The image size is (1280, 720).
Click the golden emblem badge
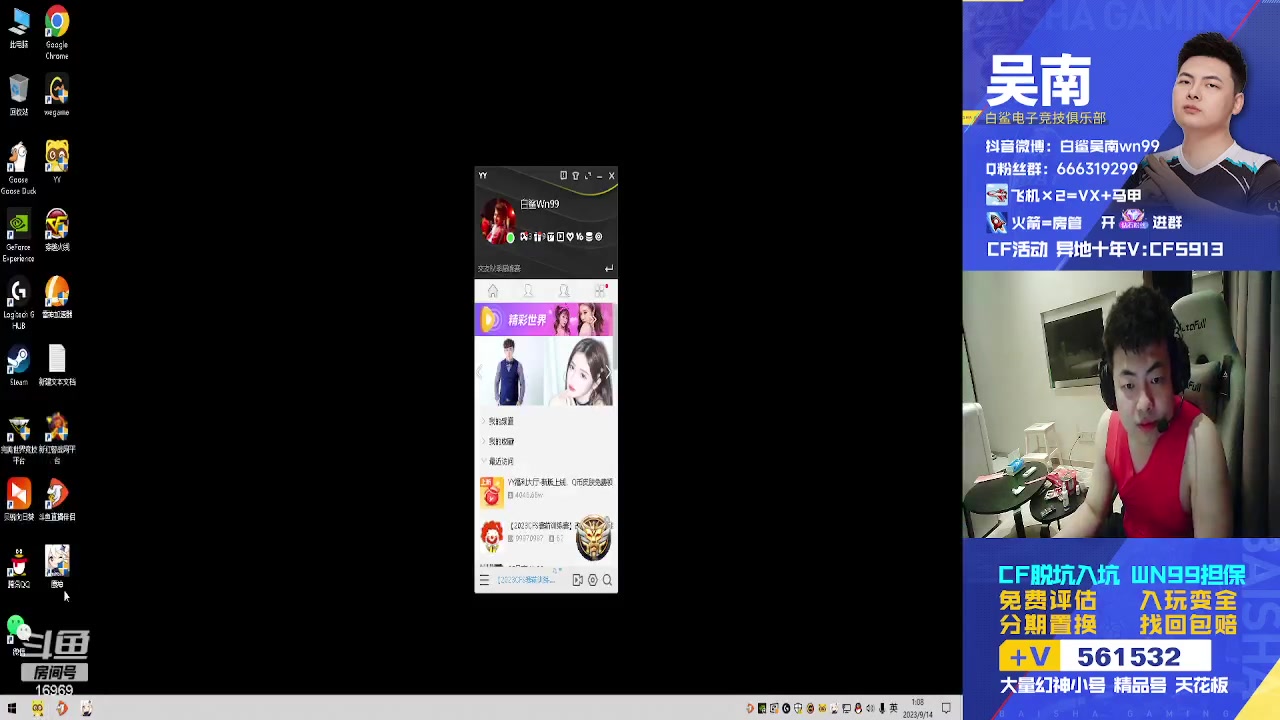594,538
